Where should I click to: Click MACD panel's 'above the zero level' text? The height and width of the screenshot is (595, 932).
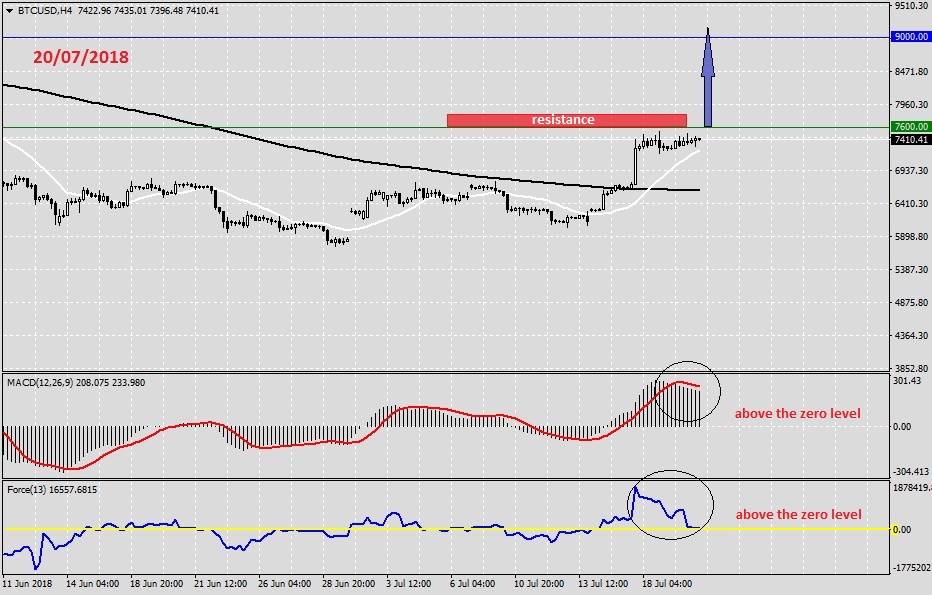click(x=798, y=413)
